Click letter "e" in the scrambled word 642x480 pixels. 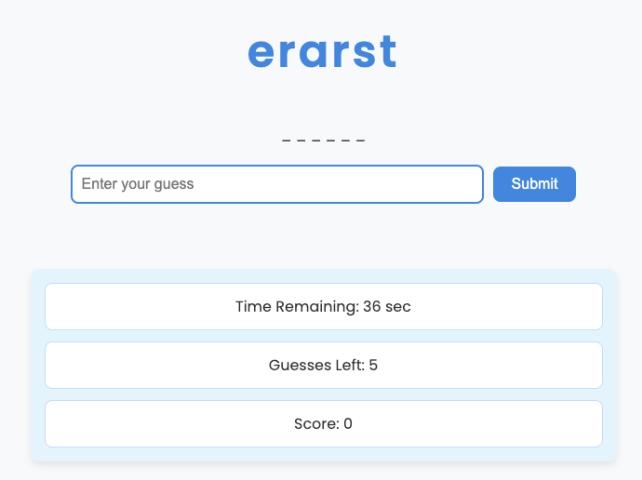tap(262, 54)
